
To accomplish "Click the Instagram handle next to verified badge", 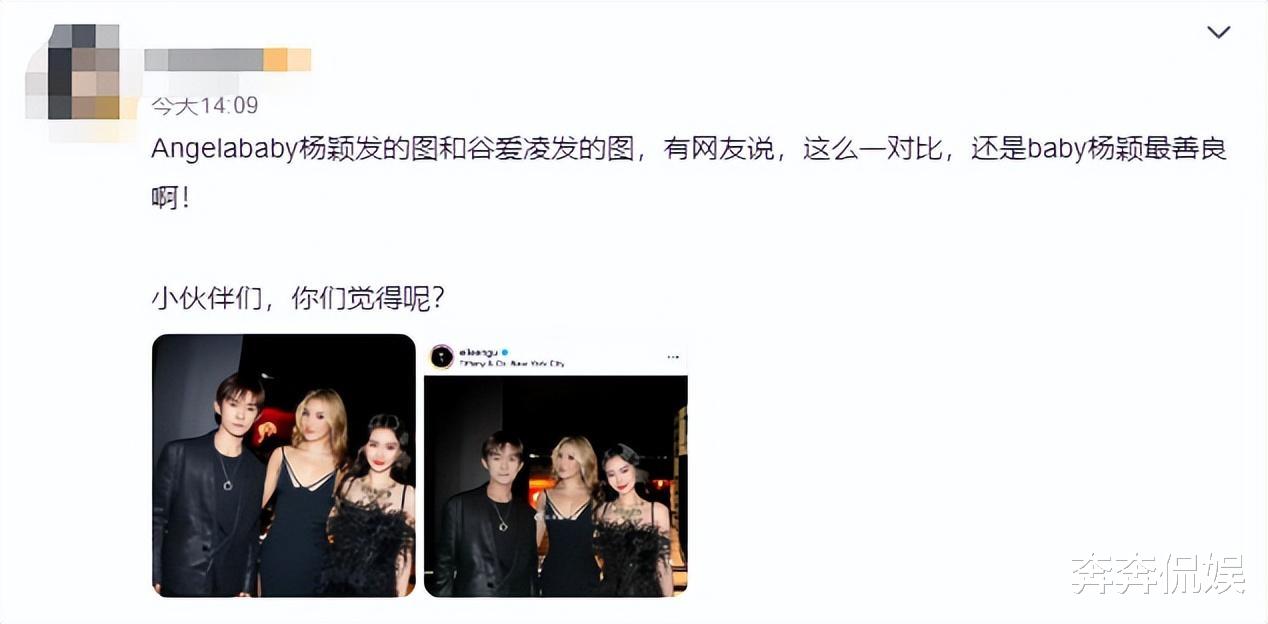I will click(x=478, y=352).
